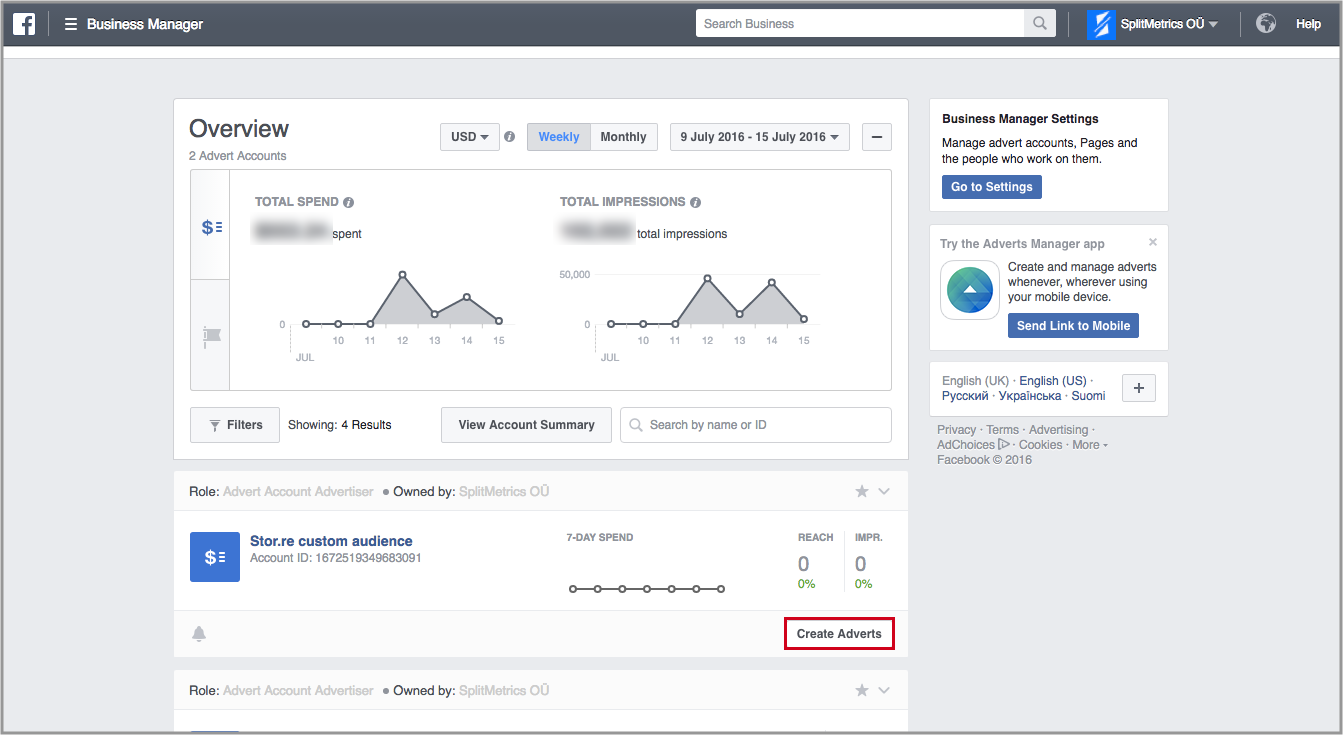Open Help in the top bar

[x=1308, y=24]
